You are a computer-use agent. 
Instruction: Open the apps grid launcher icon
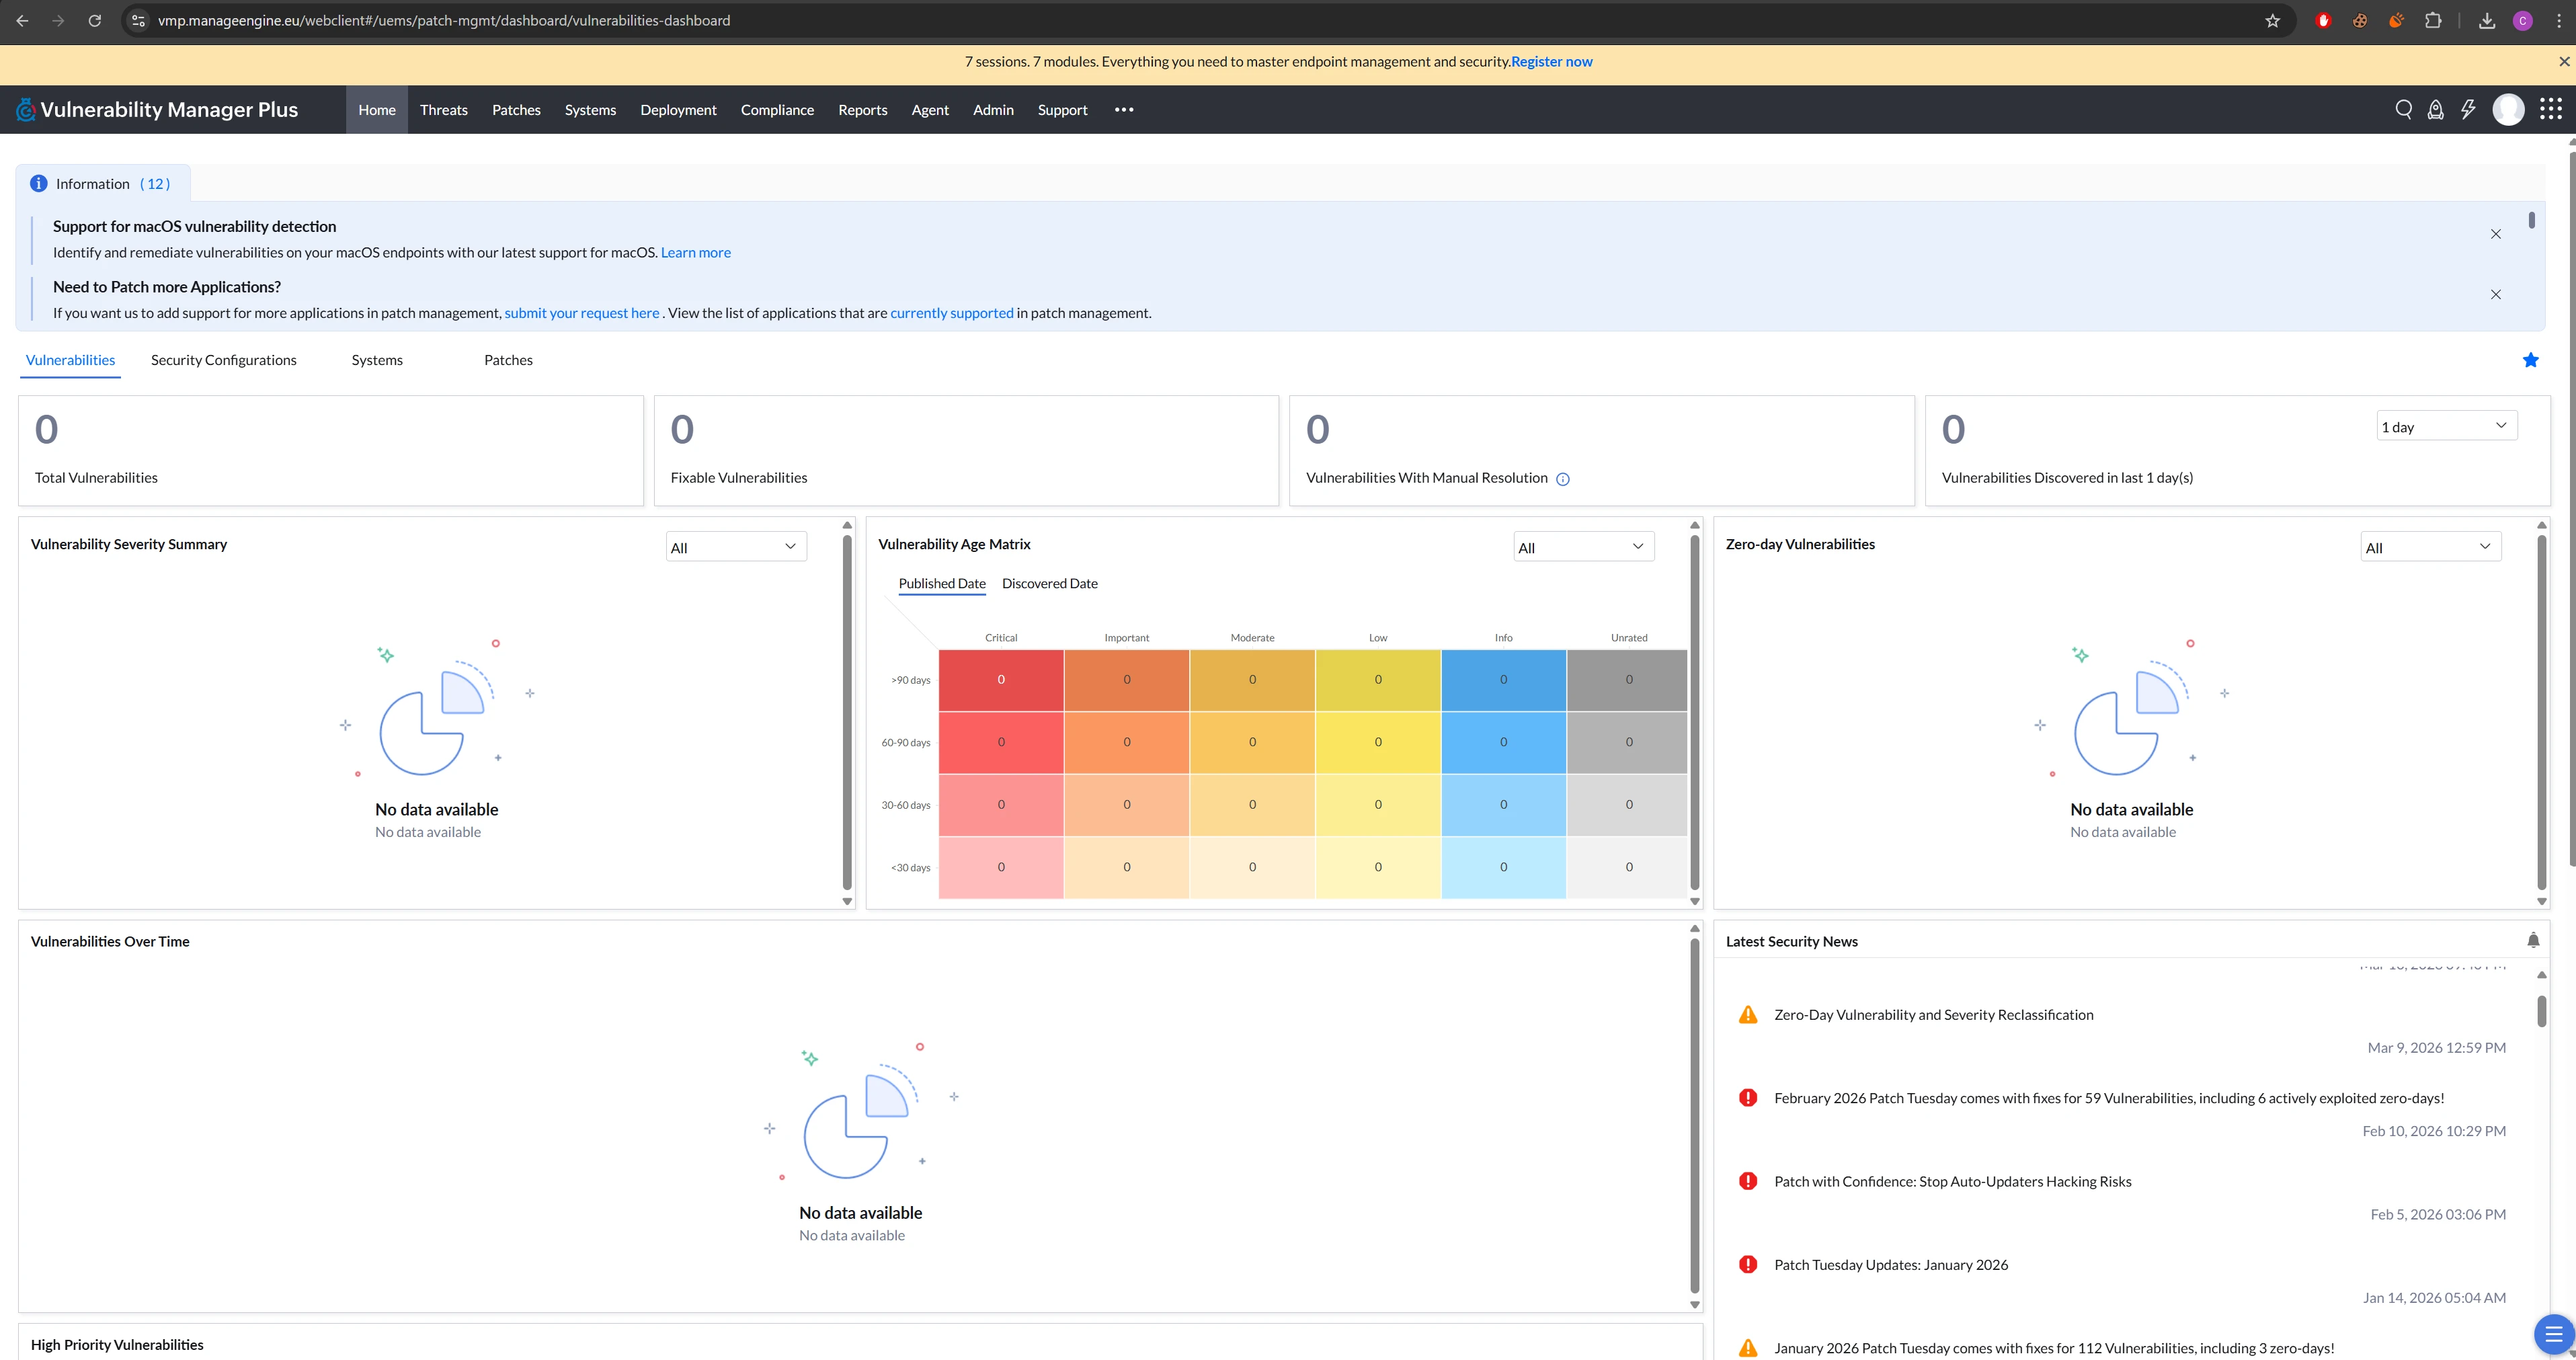coord(2551,109)
